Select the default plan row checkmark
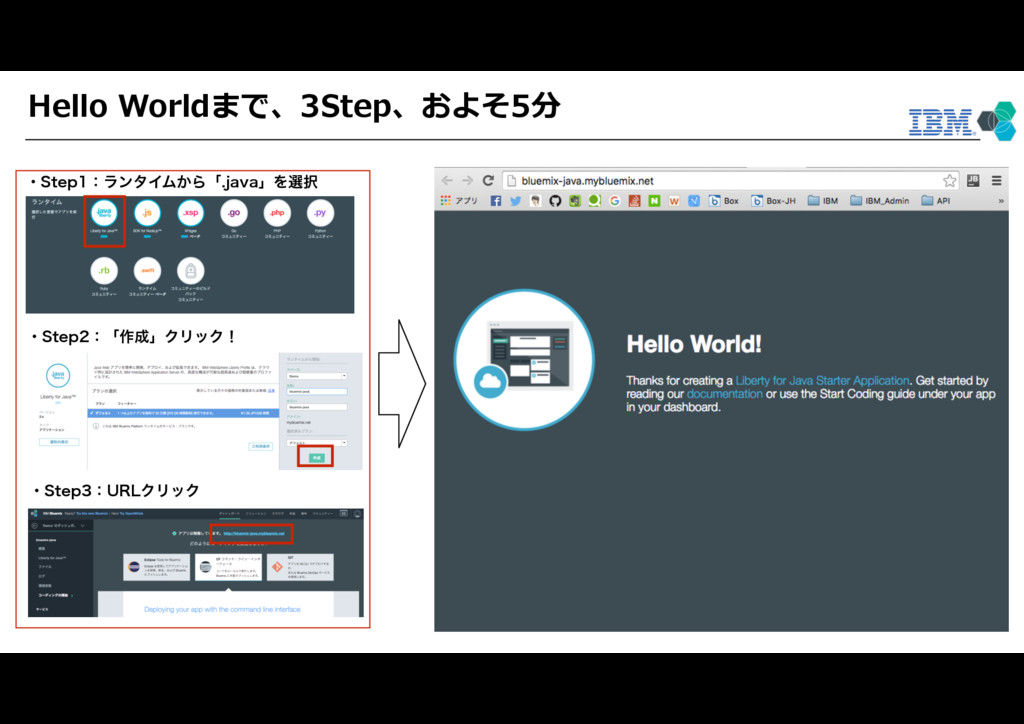 (x=92, y=413)
